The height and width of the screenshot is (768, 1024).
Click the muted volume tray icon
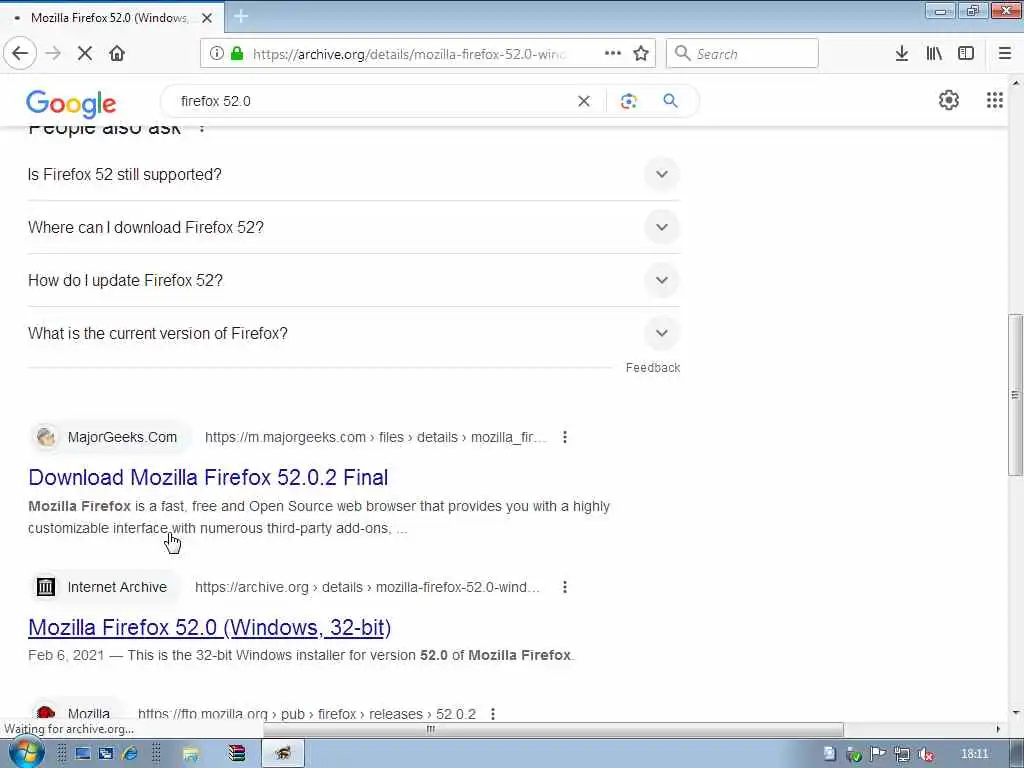coord(925,754)
